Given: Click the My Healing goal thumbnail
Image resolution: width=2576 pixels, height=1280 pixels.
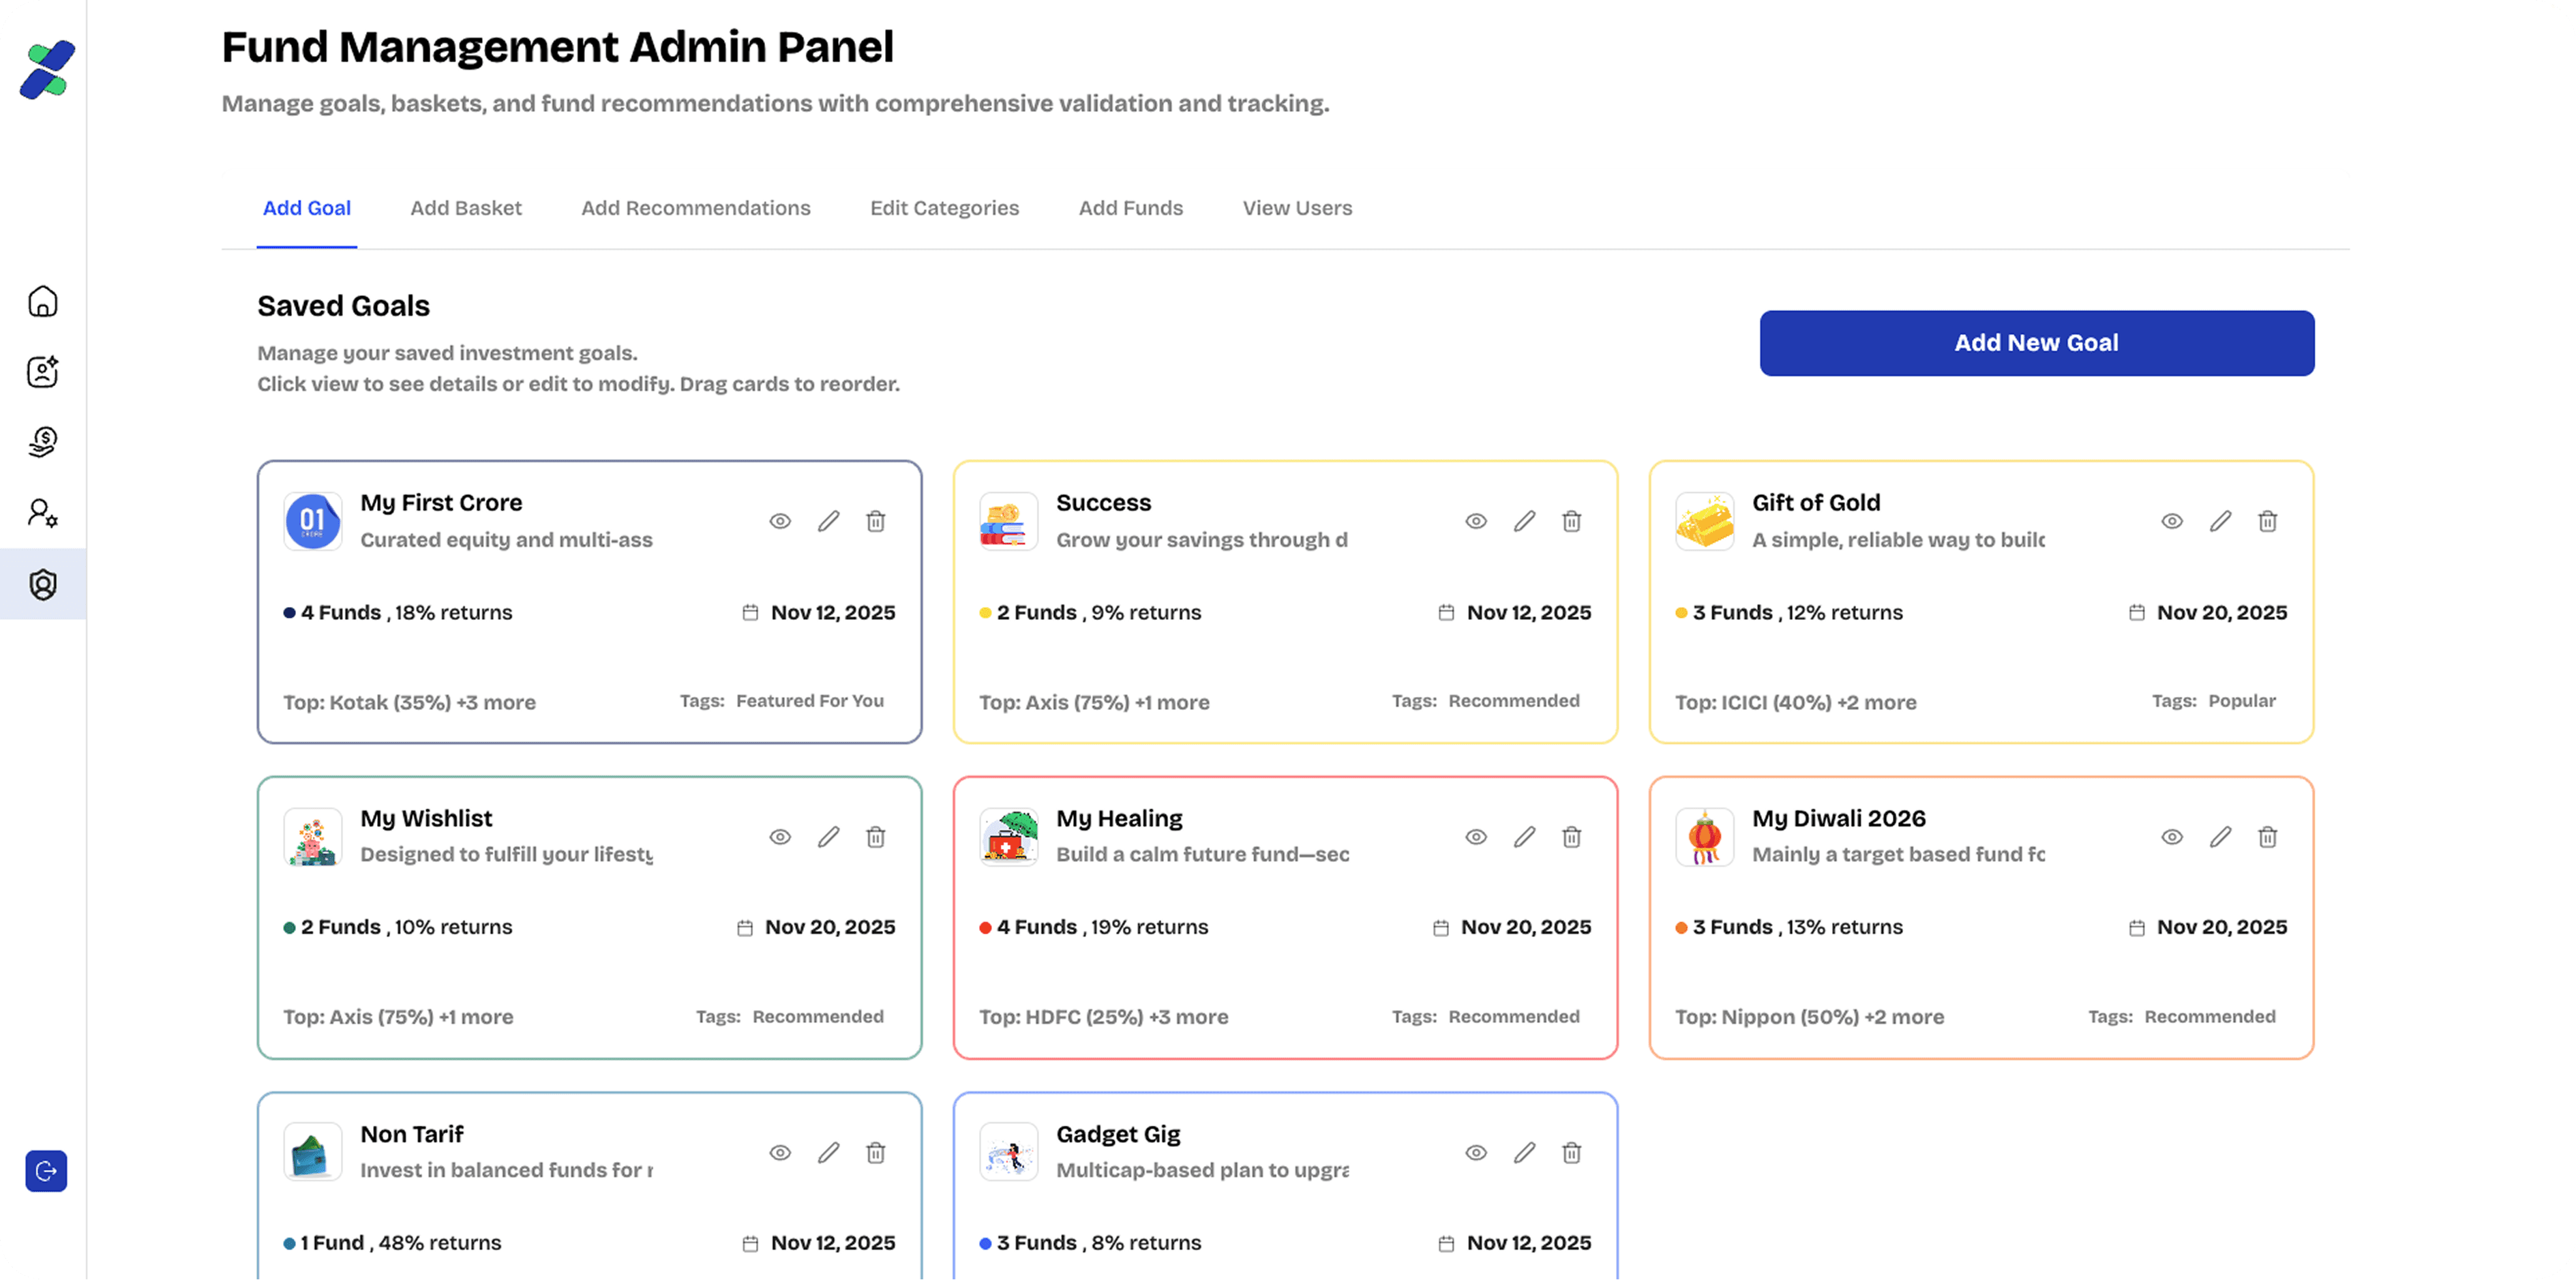Looking at the screenshot, I should click(1008, 837).
